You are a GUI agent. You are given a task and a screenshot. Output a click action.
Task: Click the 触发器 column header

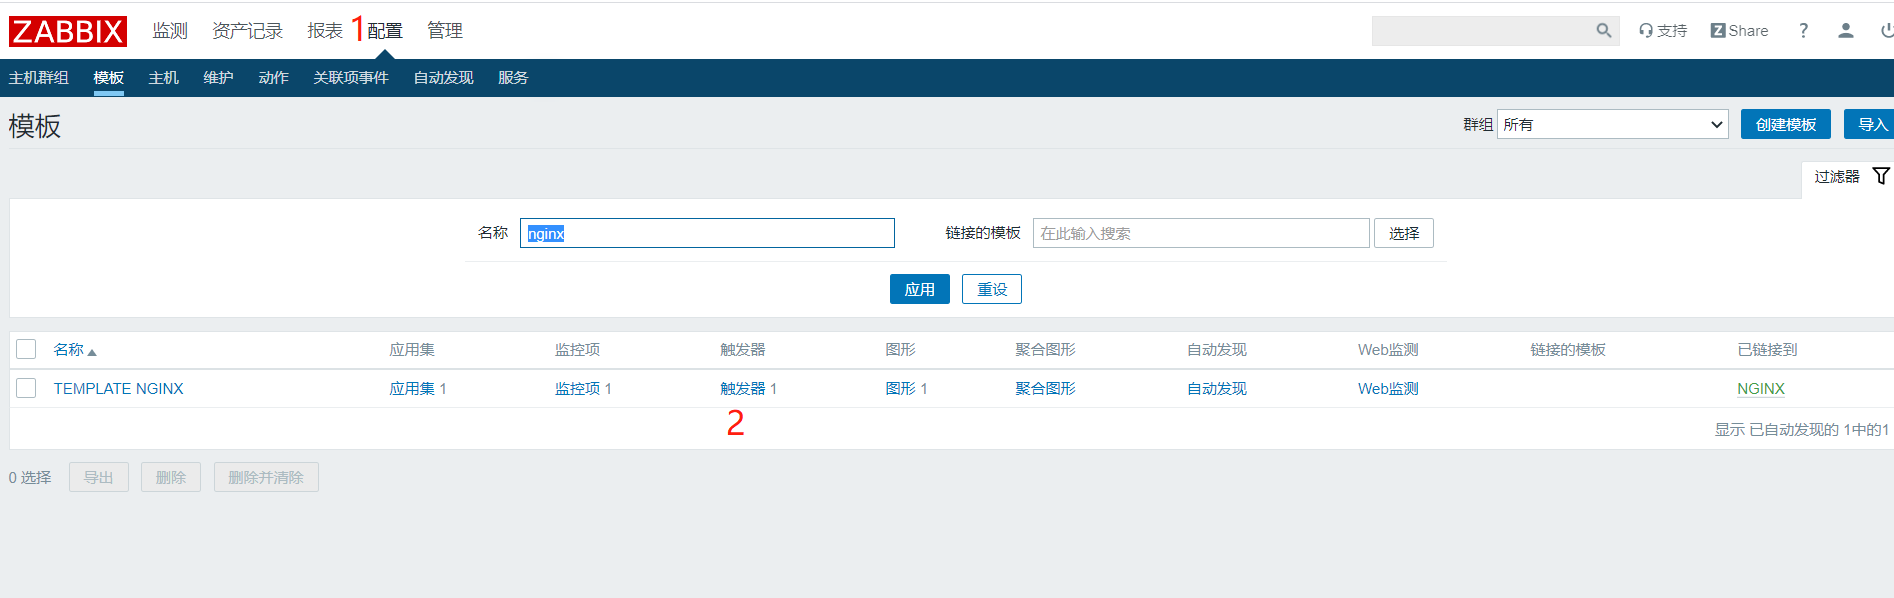coord(743,349)
